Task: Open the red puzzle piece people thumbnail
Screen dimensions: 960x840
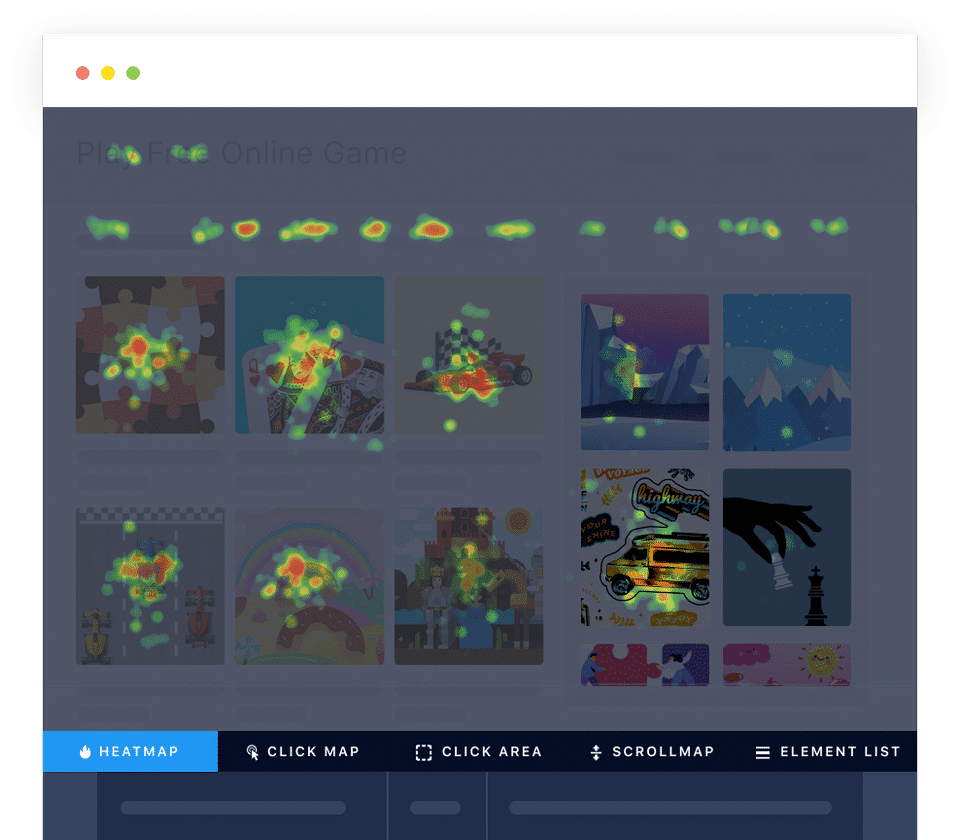Action: coord(645,665)
